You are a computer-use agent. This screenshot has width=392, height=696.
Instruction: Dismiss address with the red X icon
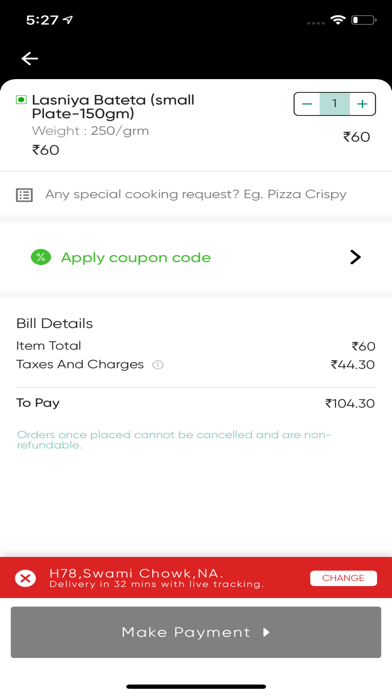click(x=25, y=578)
